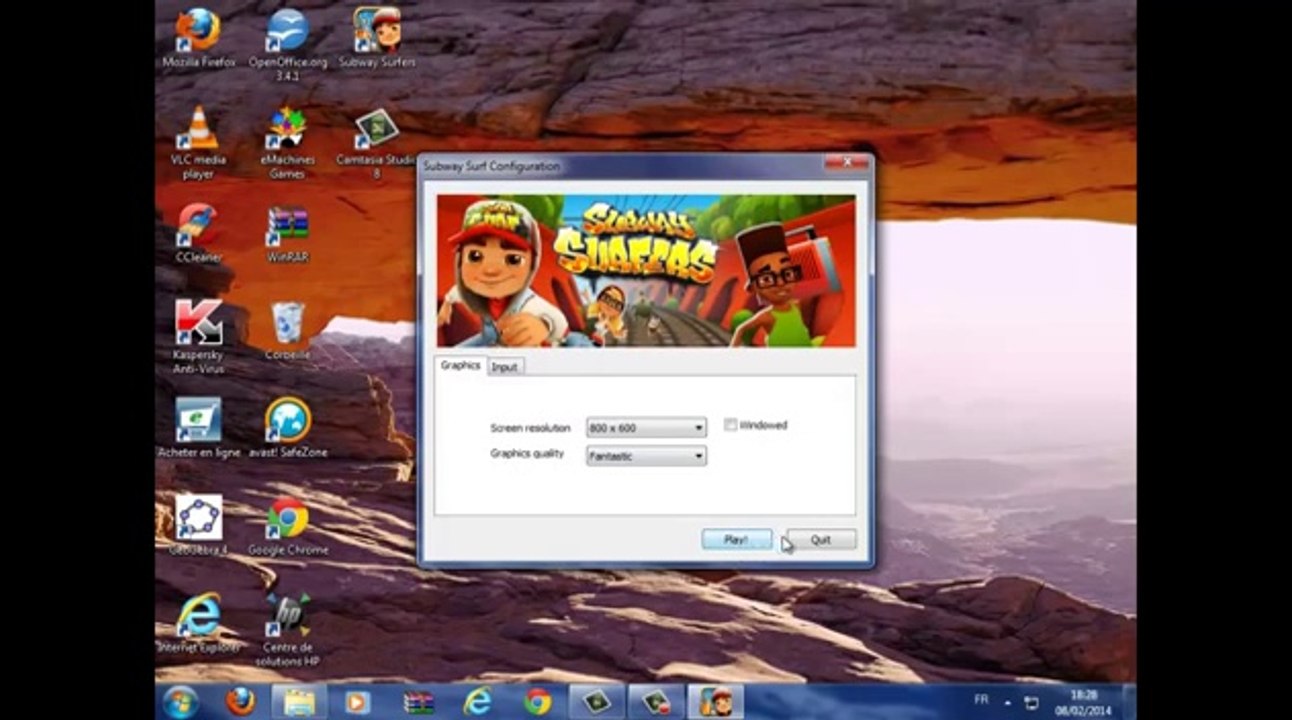Switch to Camtasia Recorder in the taskbar

[x=656, y=702]
